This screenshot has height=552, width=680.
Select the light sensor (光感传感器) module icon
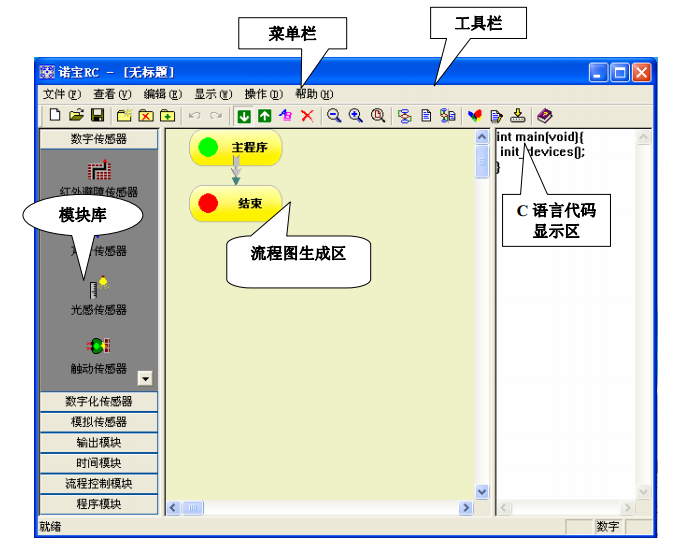98,288
